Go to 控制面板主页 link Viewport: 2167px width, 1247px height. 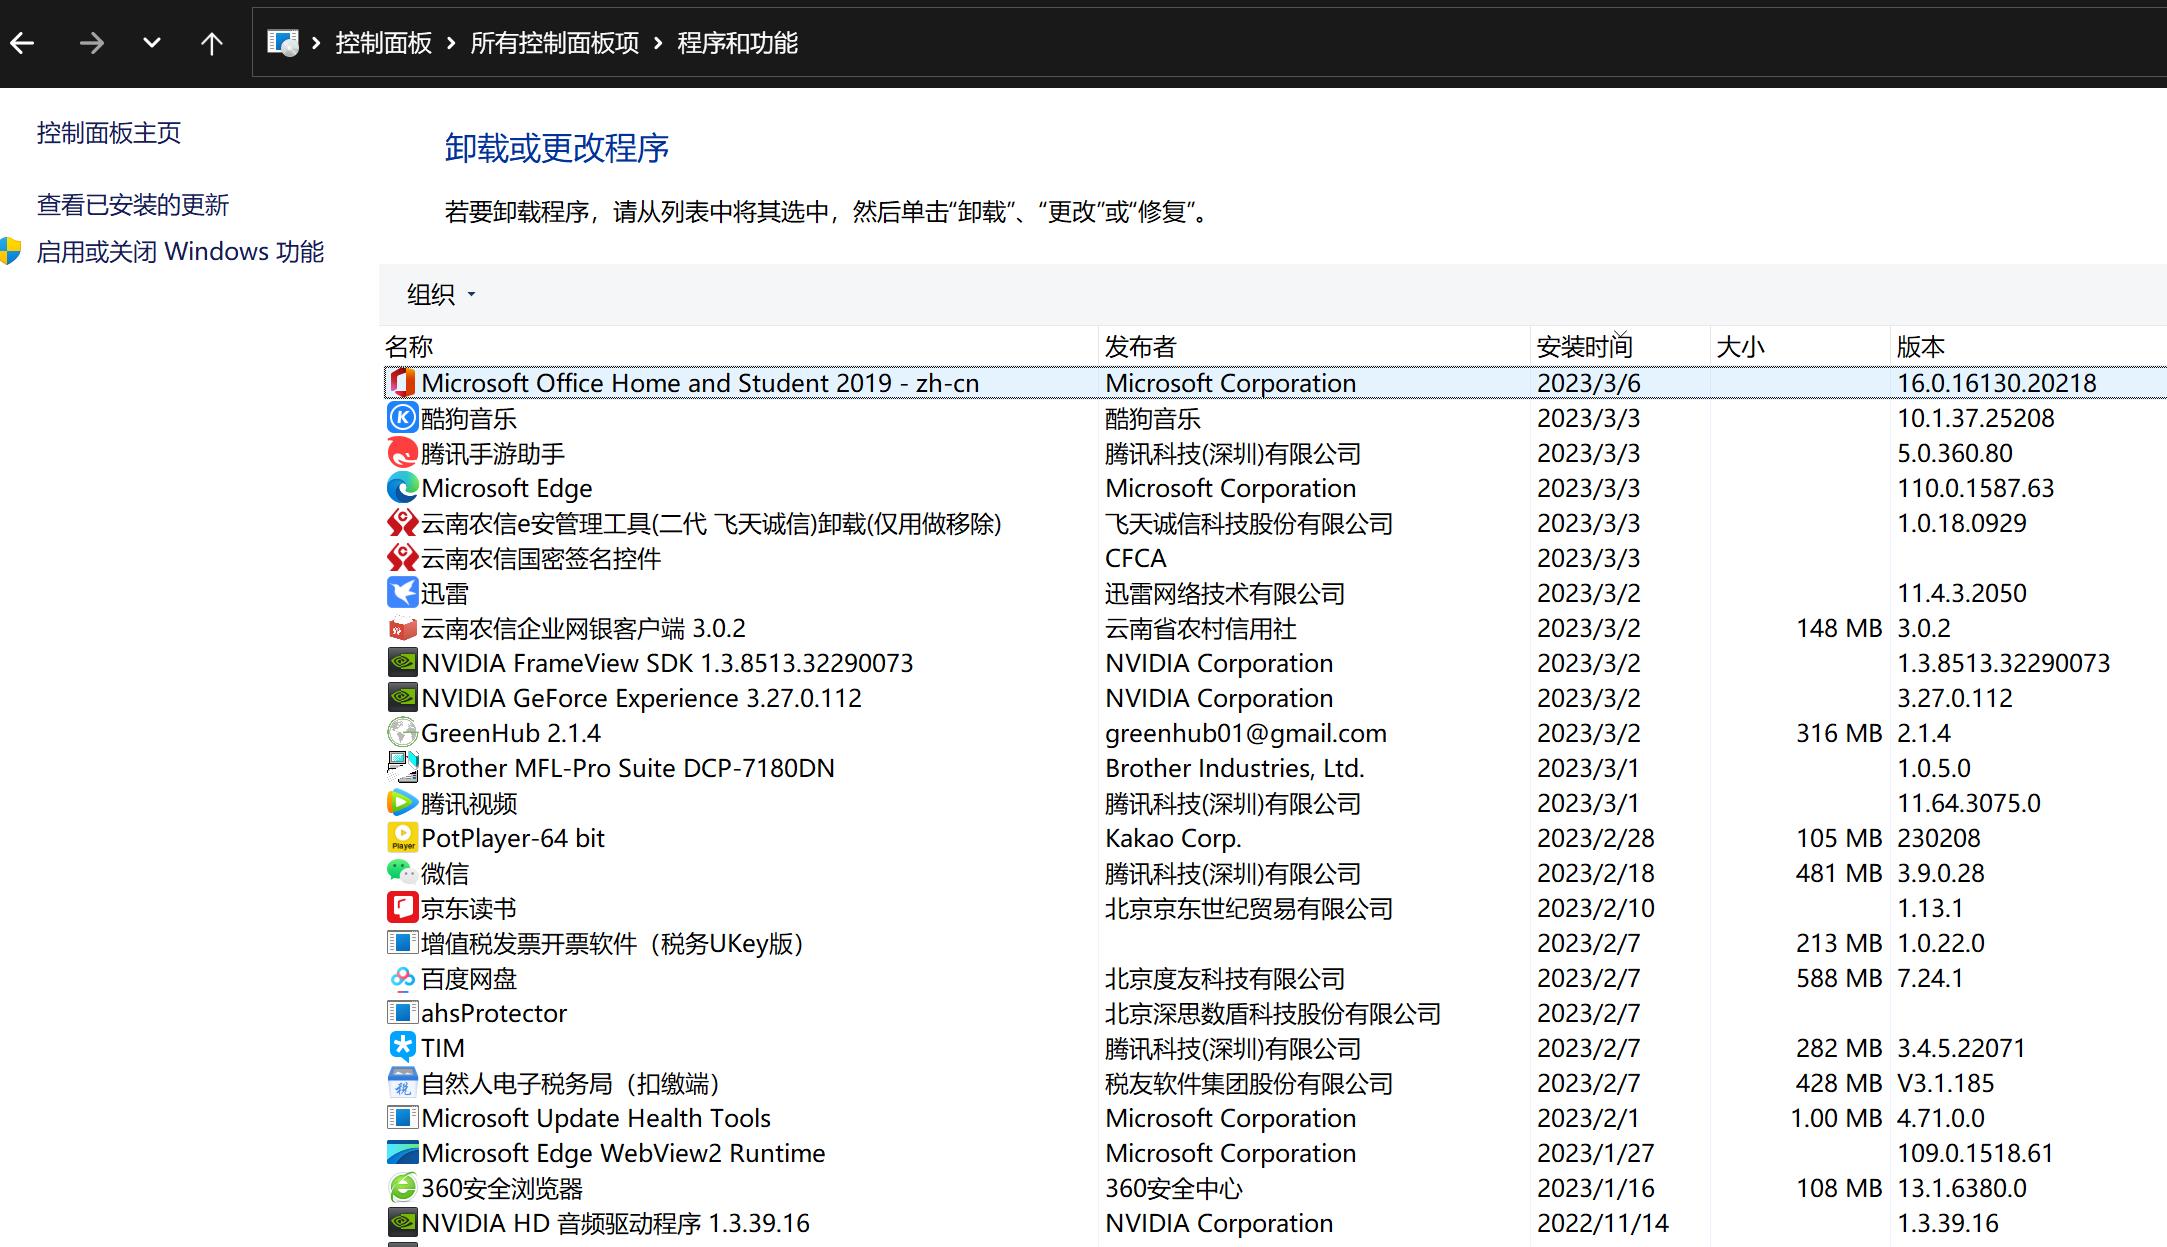click(108, 132)
